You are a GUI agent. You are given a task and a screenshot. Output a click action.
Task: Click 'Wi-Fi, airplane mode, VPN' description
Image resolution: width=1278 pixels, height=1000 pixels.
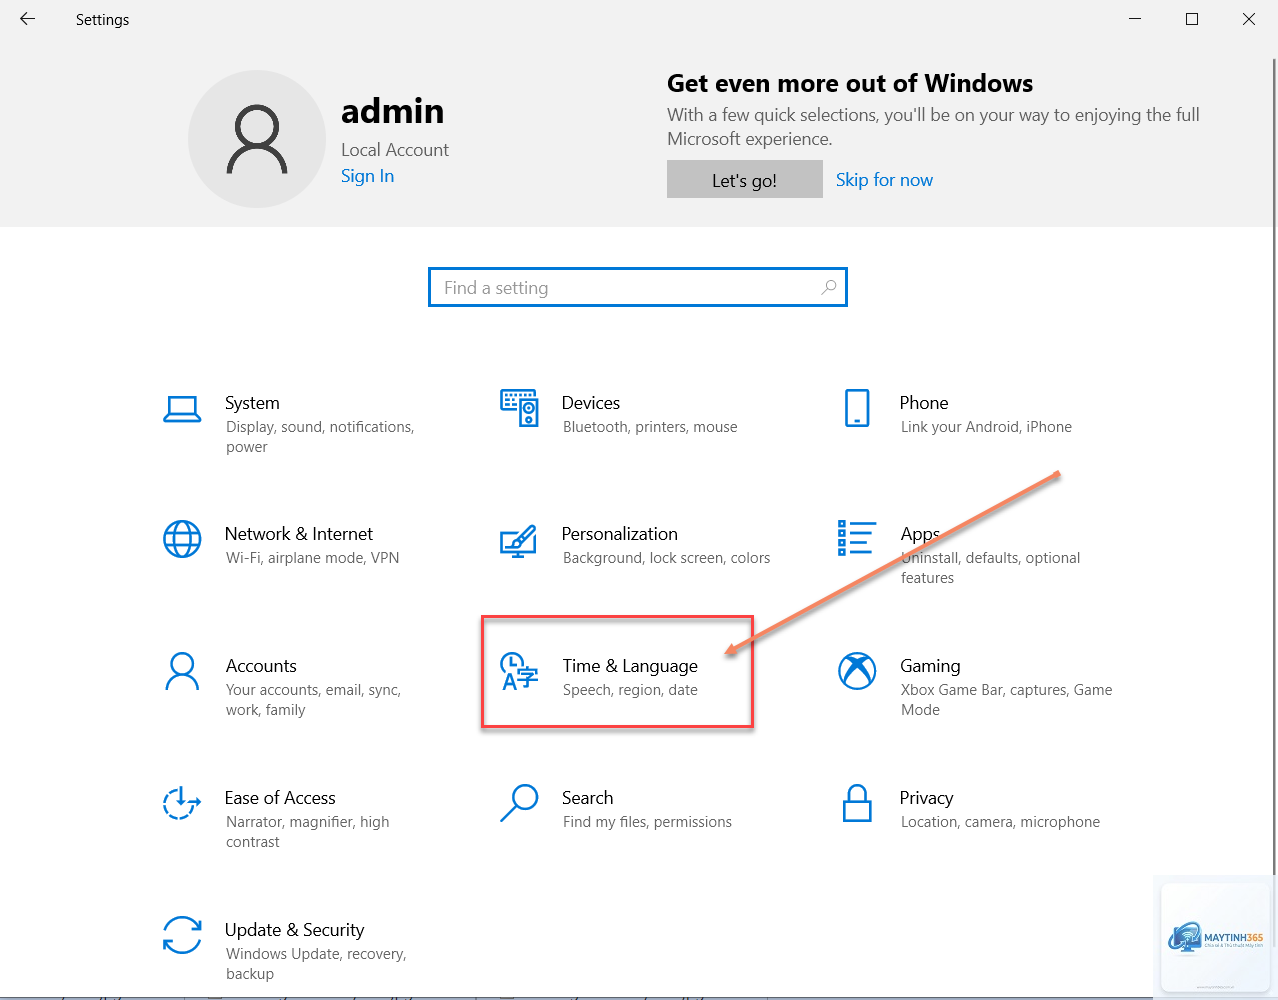tap(313, 558)
